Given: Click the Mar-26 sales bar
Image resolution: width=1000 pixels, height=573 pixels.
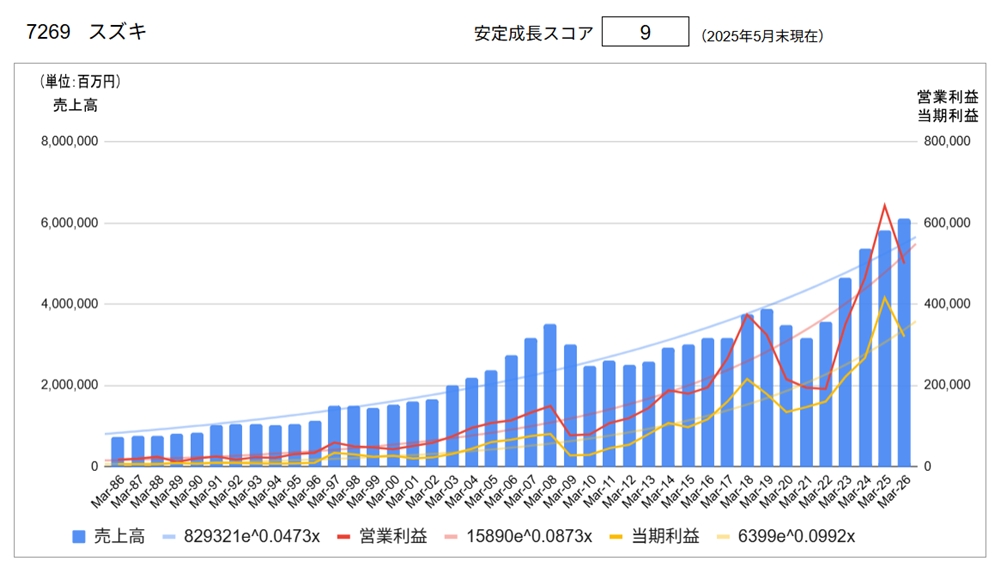Looking at the screenshot, I should pos(904,343).
